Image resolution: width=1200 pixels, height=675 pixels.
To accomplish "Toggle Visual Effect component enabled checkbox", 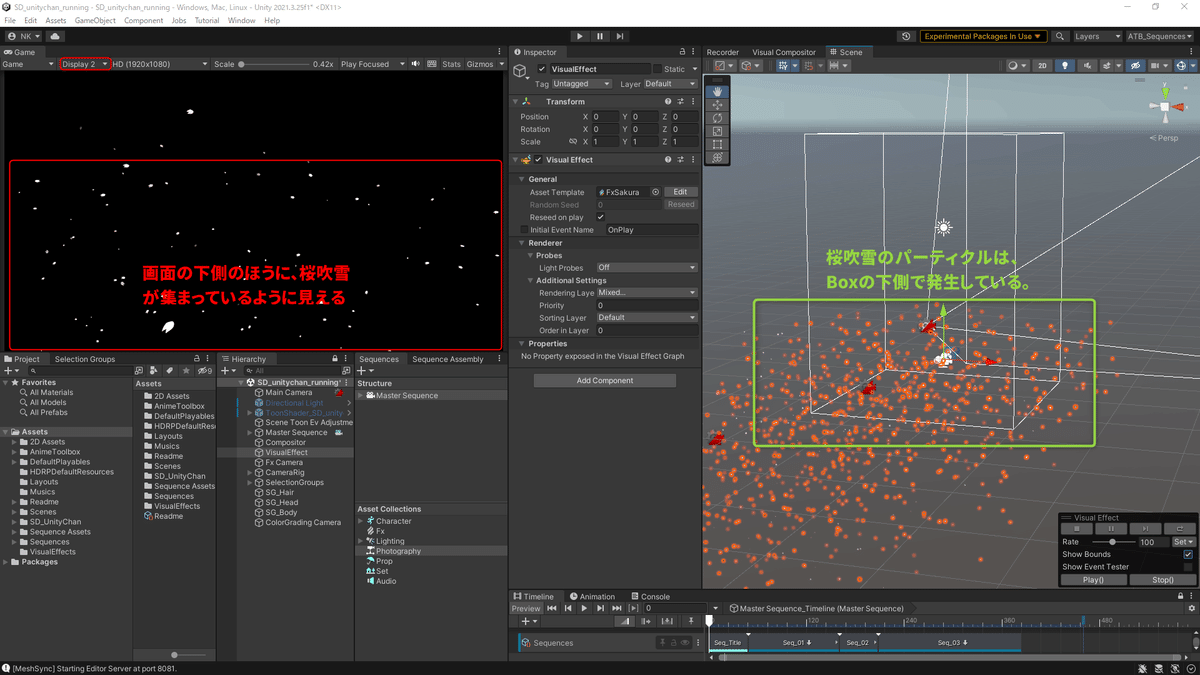I will [538, 160].
